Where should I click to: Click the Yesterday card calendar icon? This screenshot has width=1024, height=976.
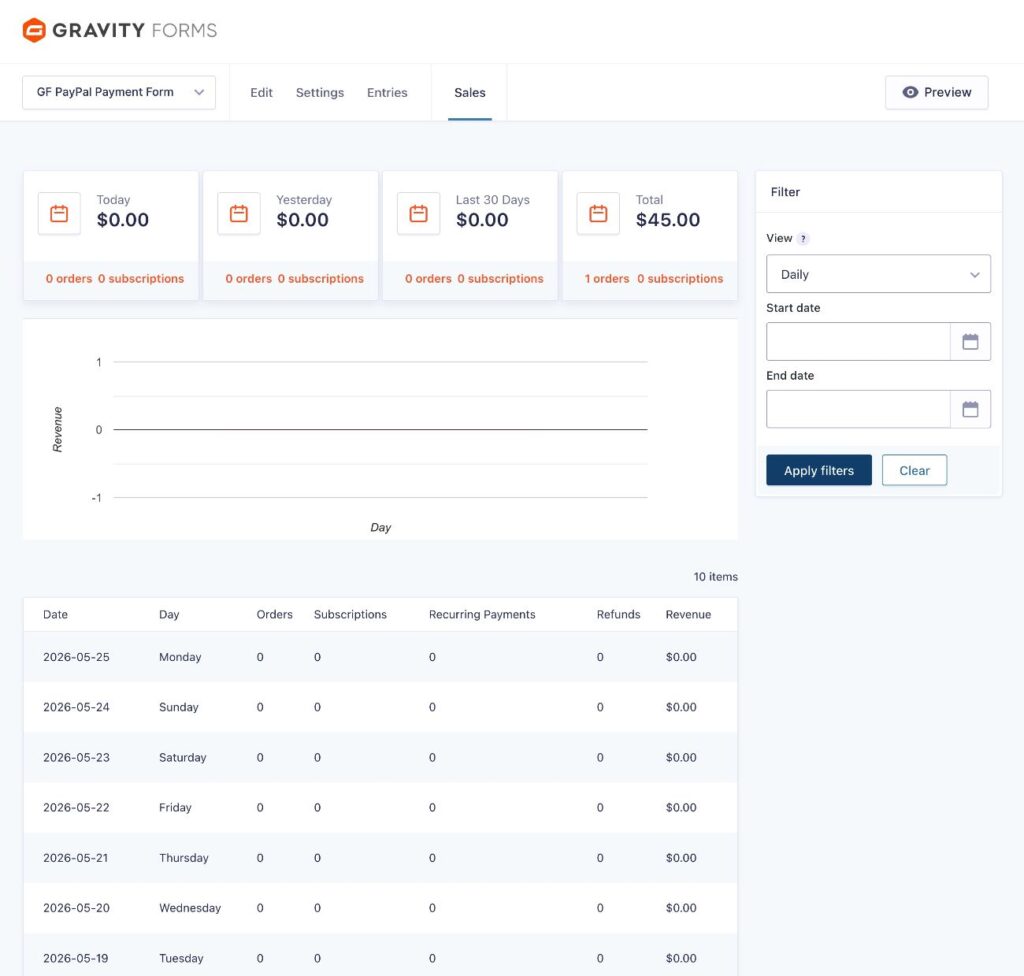239,214
